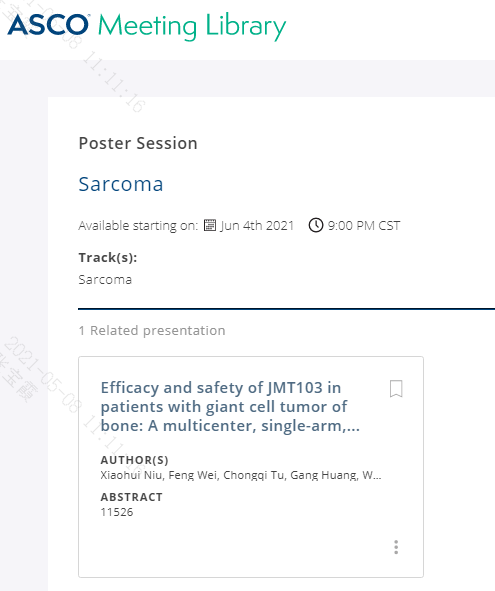Click the ABSTRACT label on card
Image resolution: width=495 pixels, height=591 pixels.
(x=132, y=497)
